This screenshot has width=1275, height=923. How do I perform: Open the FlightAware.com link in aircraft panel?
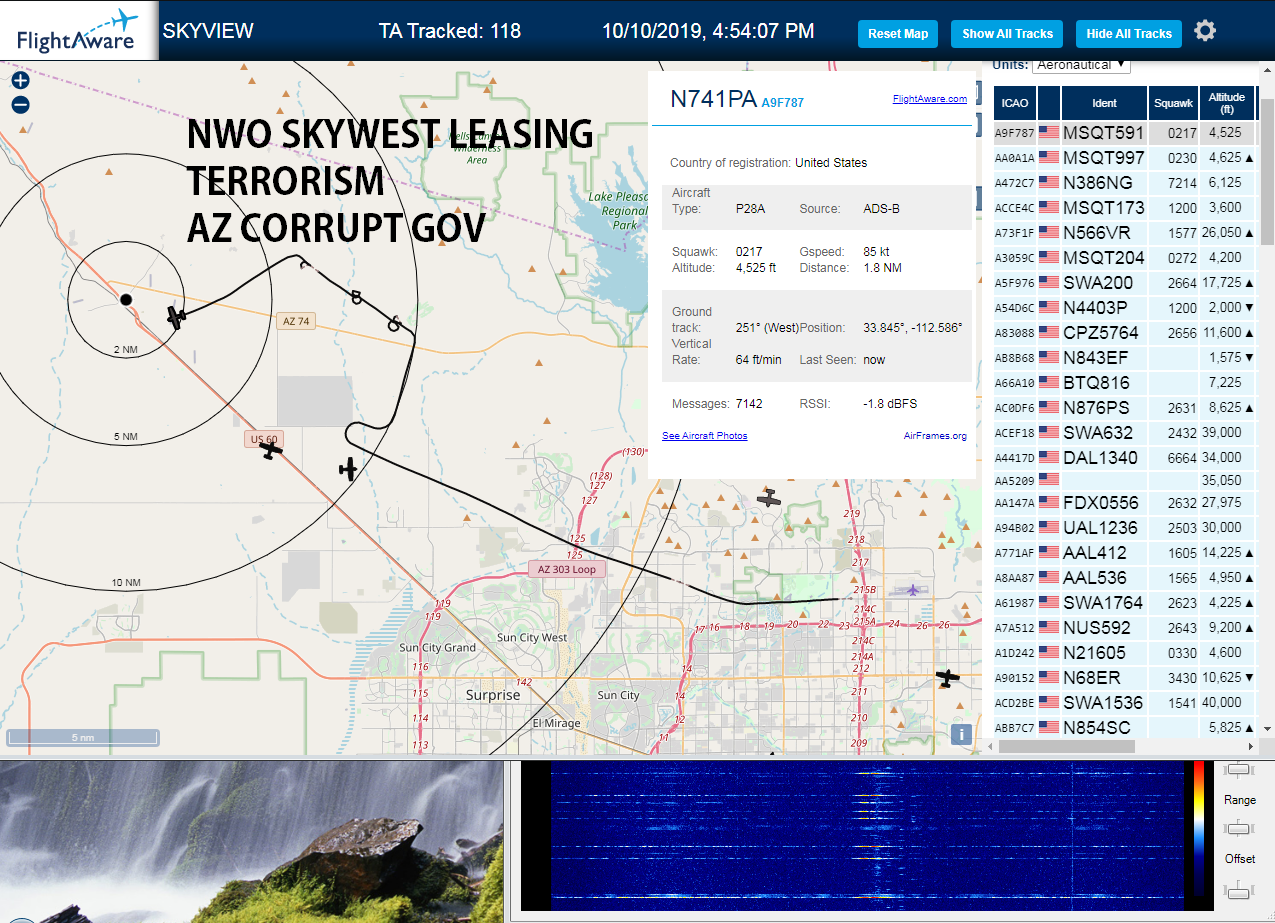point(930,98)
